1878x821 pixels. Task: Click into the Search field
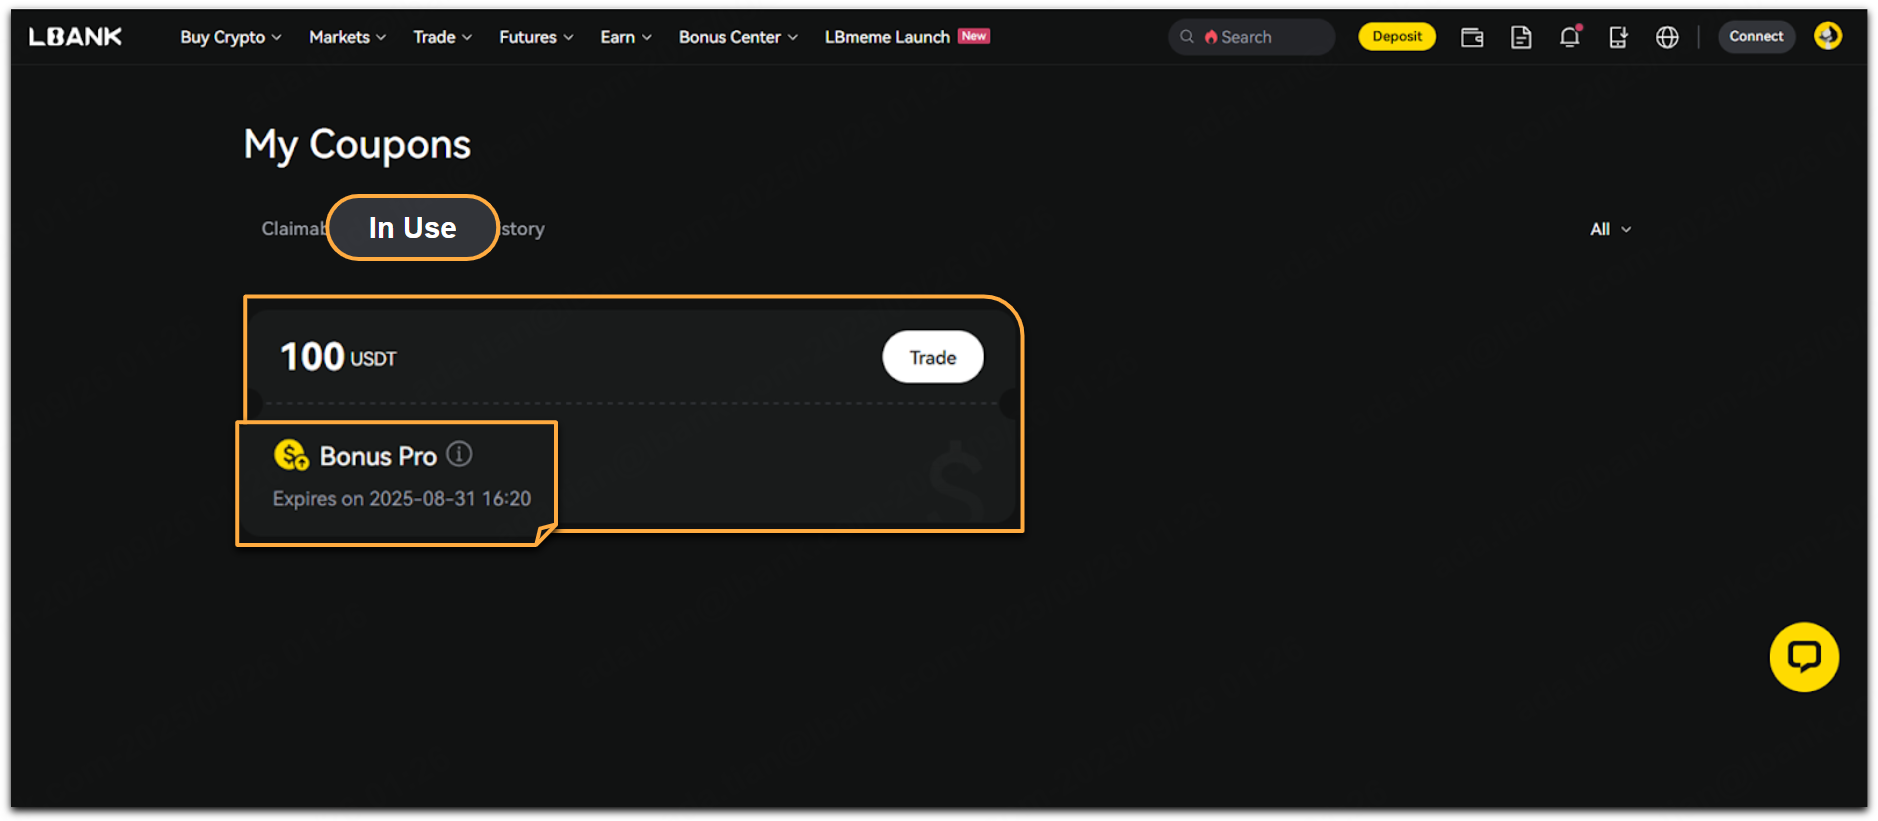point(1260,37)
